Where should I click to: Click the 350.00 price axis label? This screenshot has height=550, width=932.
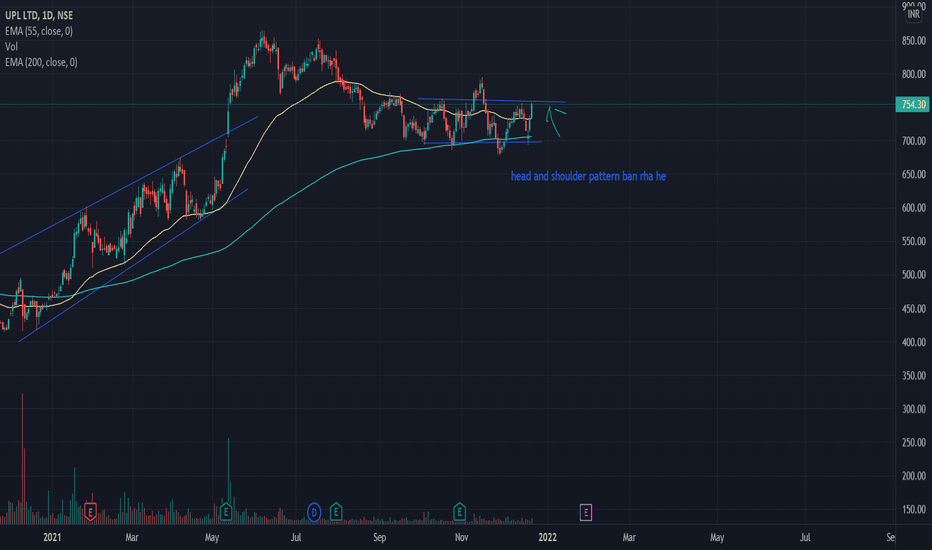click(x=914, y=375)
